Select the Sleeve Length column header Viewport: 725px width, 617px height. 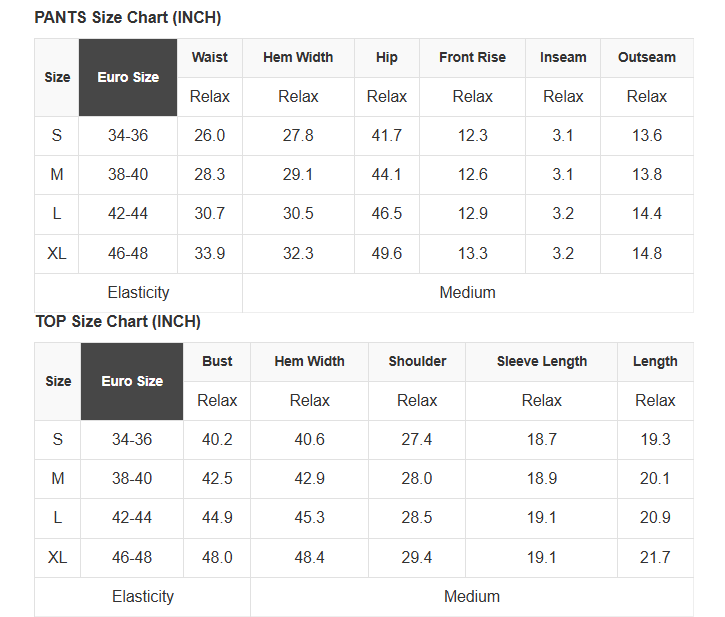(542, 362)
